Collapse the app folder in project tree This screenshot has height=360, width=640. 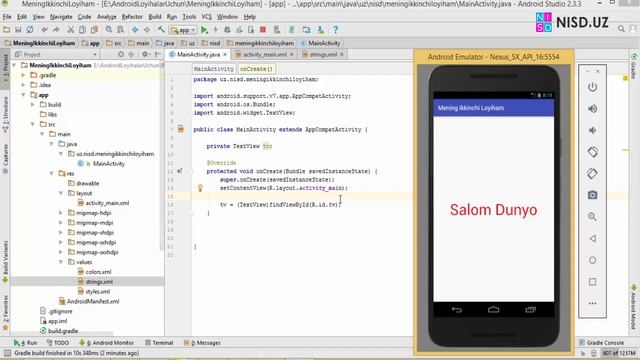23,95
